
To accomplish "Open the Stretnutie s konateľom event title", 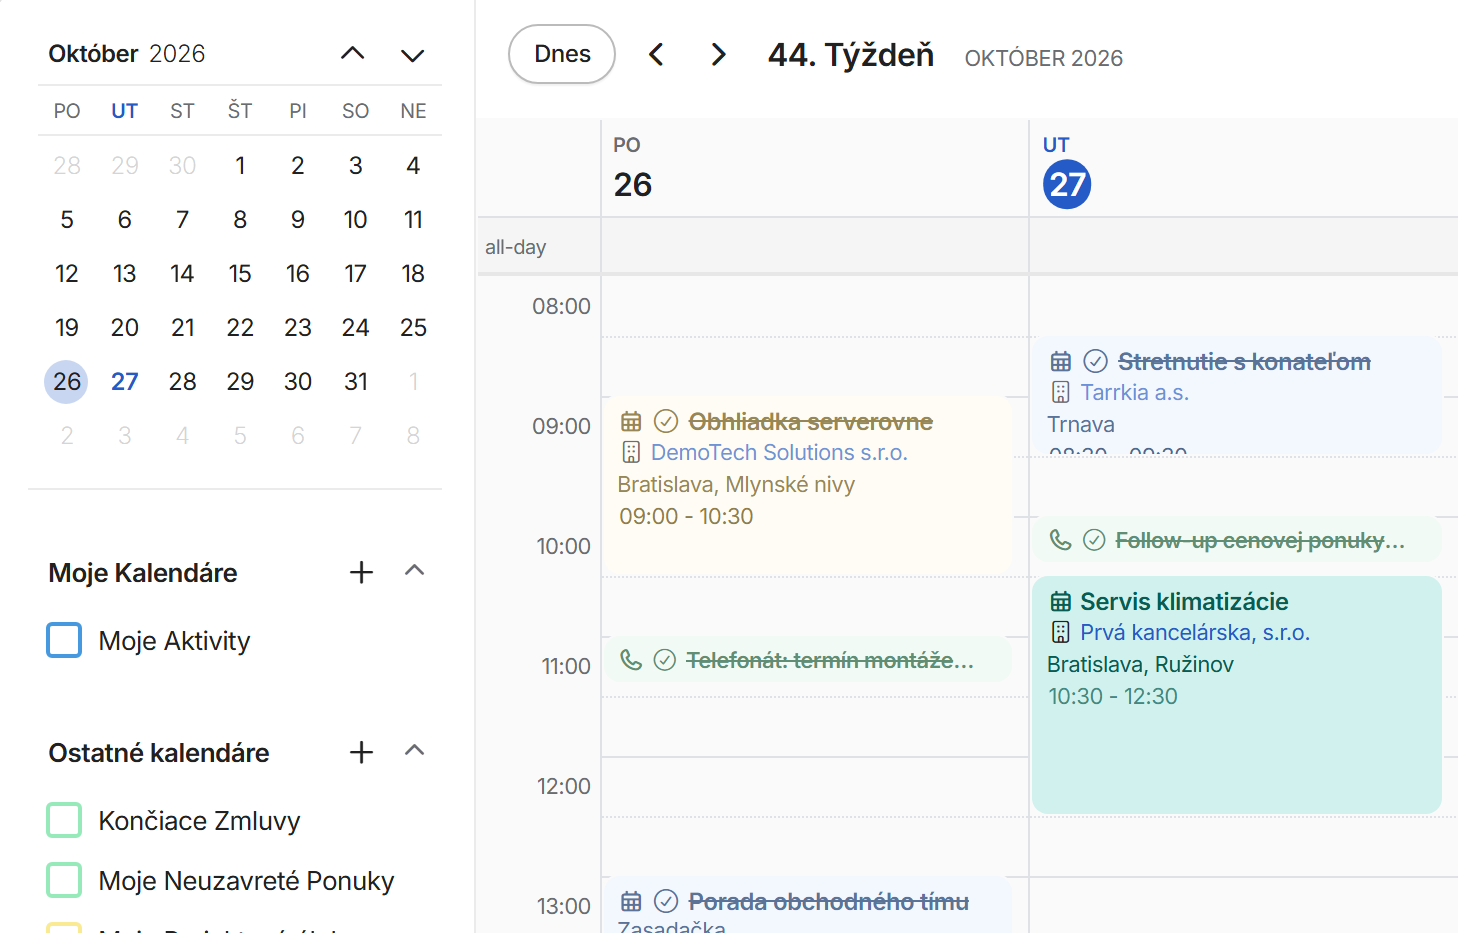I will click(x=1244, y=361).
